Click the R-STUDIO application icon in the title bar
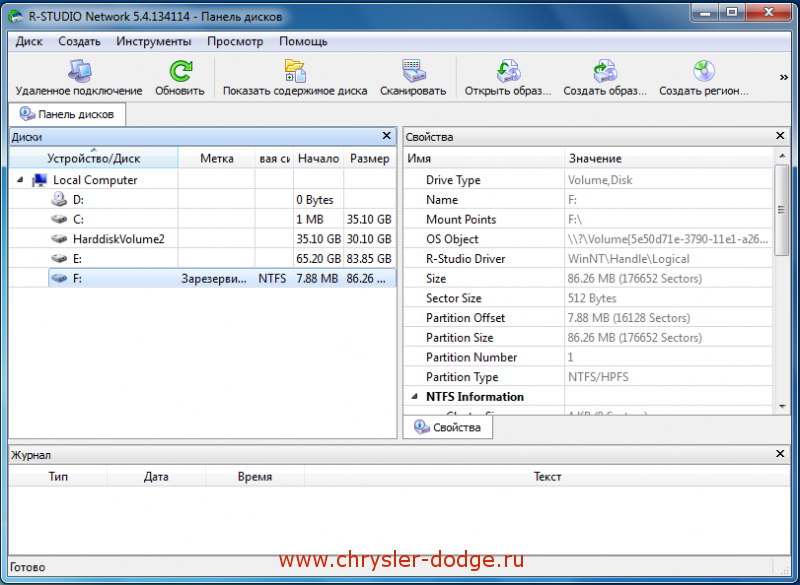 click(x=16, y=16)
